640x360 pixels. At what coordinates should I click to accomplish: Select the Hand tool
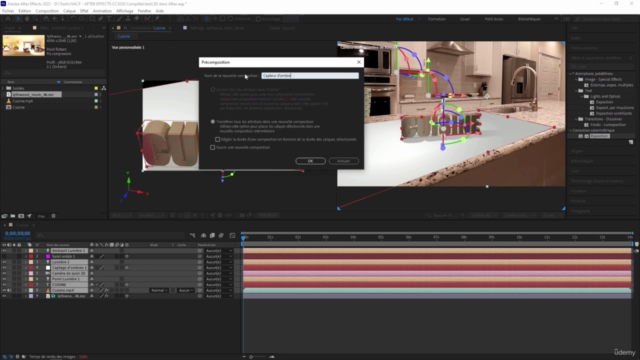[x=27, y=19]
